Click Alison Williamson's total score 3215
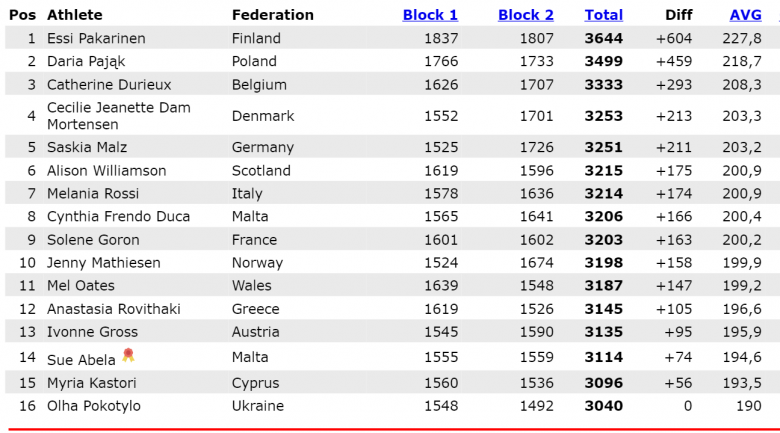The image size is (780, 433). point(603,171)
